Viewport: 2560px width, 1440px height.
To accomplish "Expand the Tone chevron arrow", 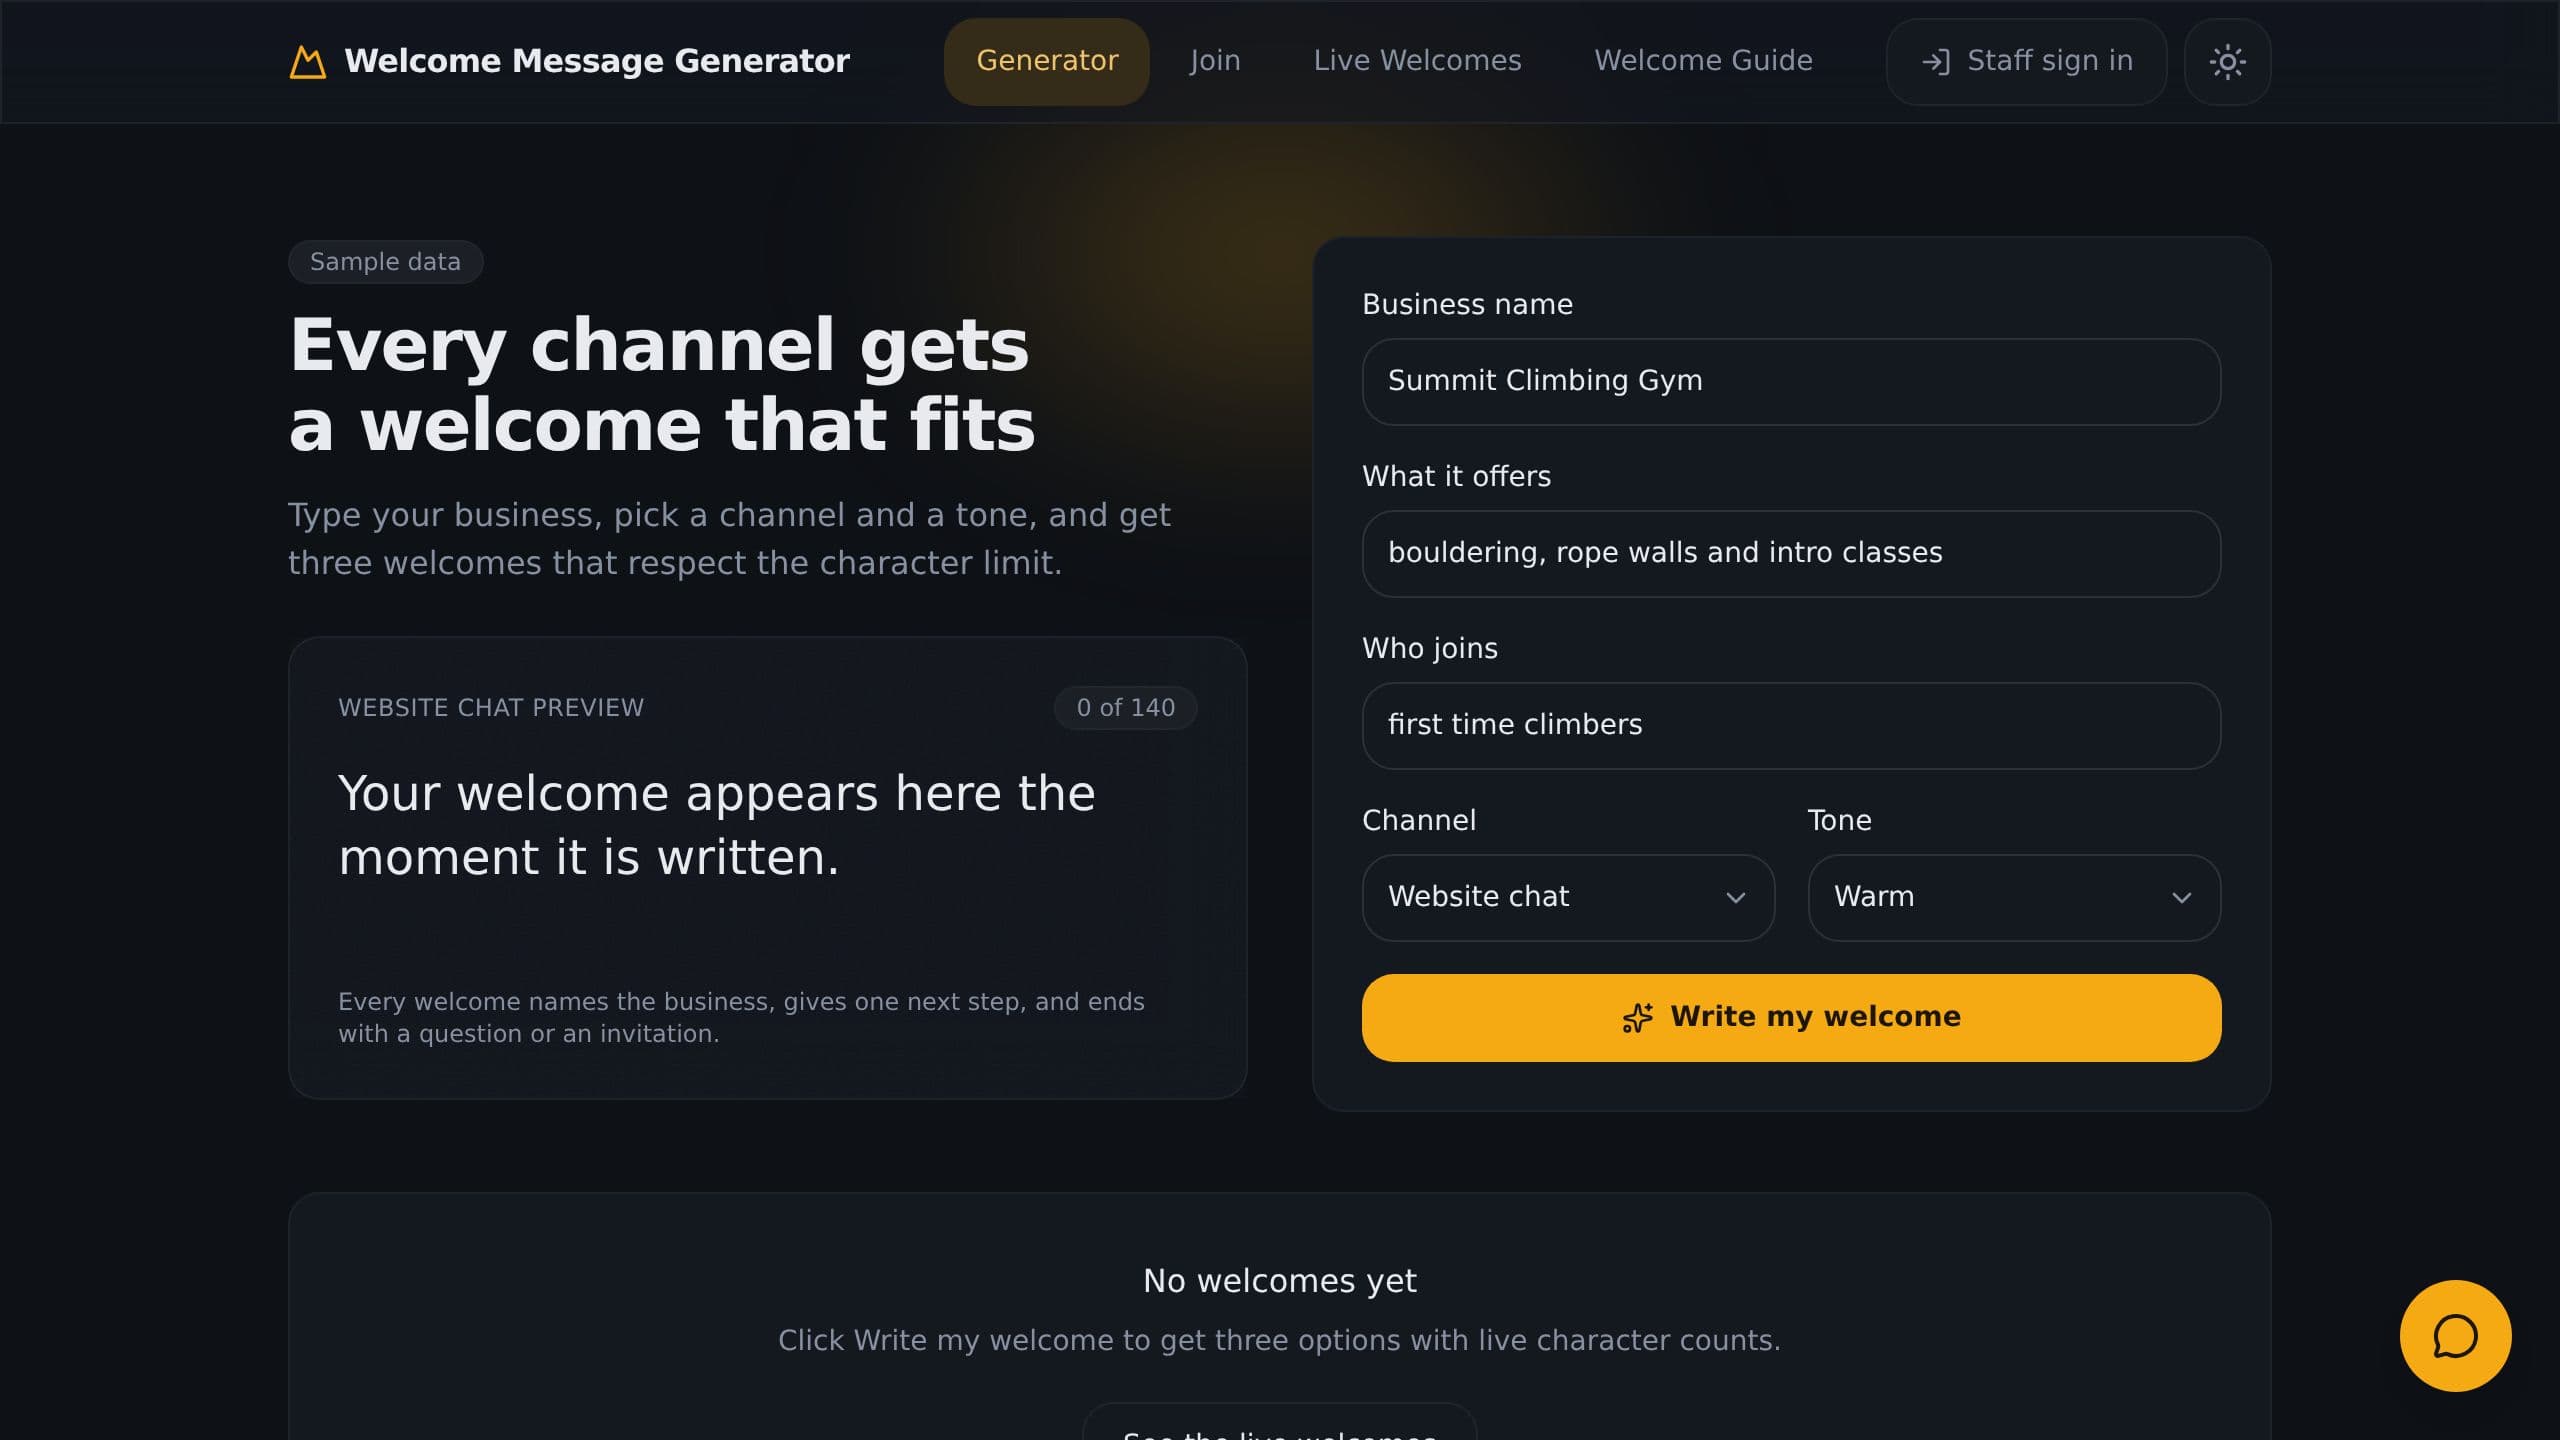I will (2182, 898).
